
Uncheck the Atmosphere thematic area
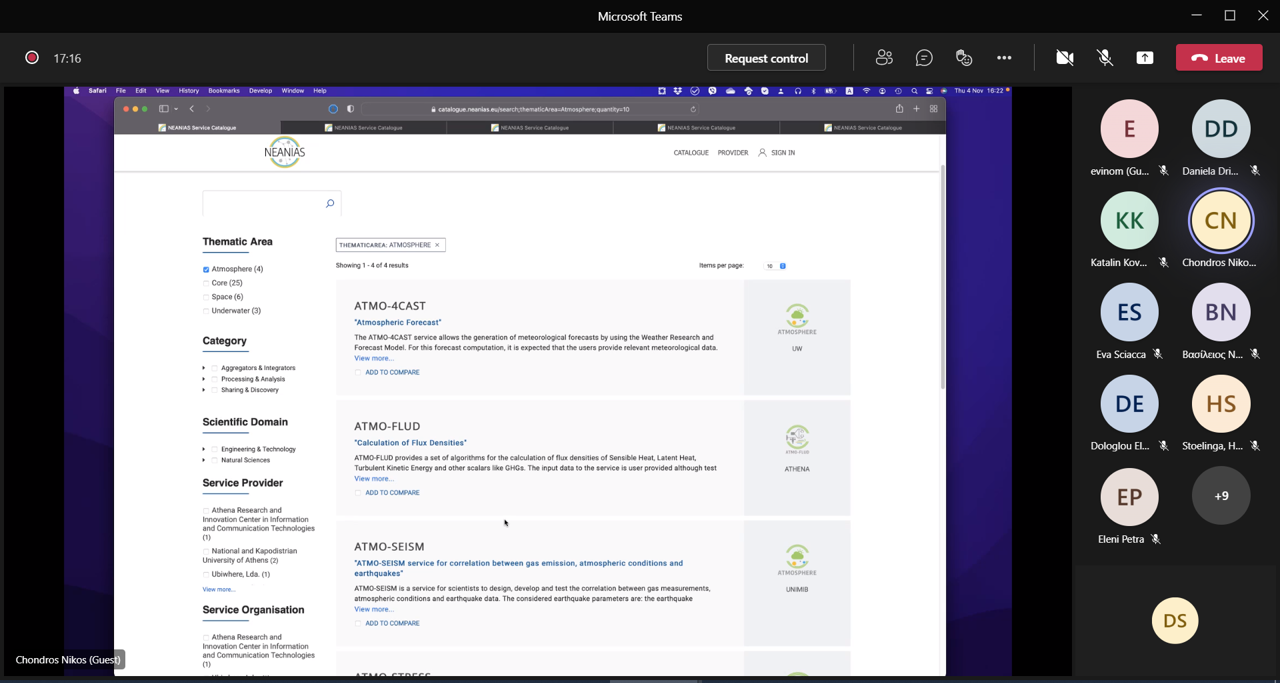[x=206, y=269]
